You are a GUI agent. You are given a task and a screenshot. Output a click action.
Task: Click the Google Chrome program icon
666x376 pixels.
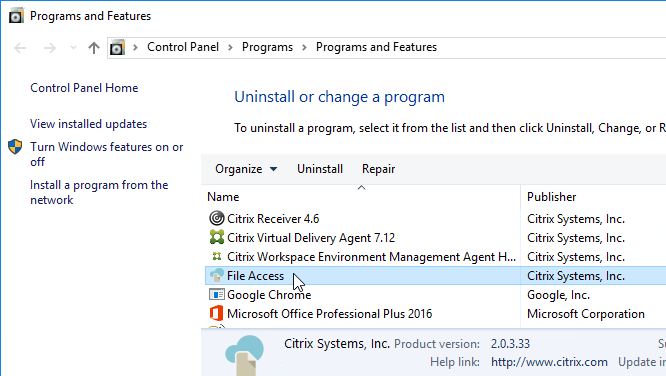(217, 294)
